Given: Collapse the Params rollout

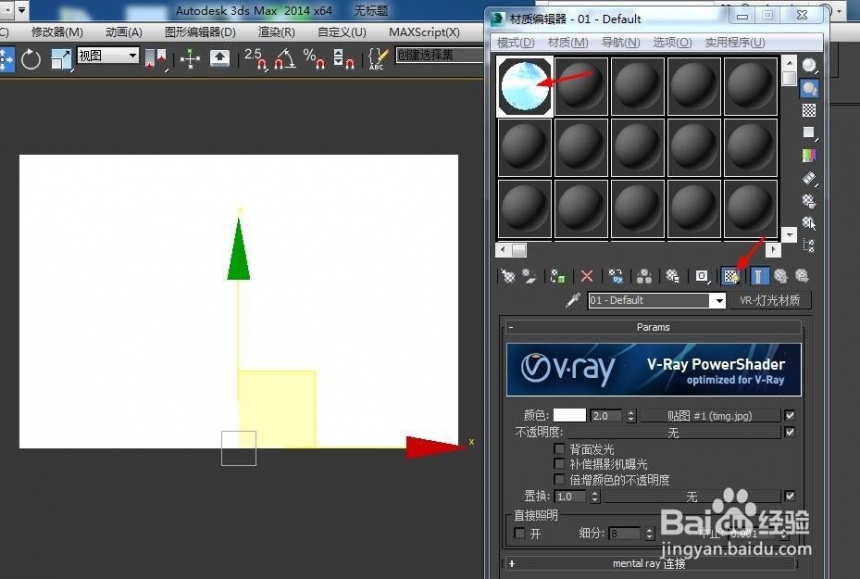Looking at the screenshot, I should pyautogui.click(x=653, y=327).
